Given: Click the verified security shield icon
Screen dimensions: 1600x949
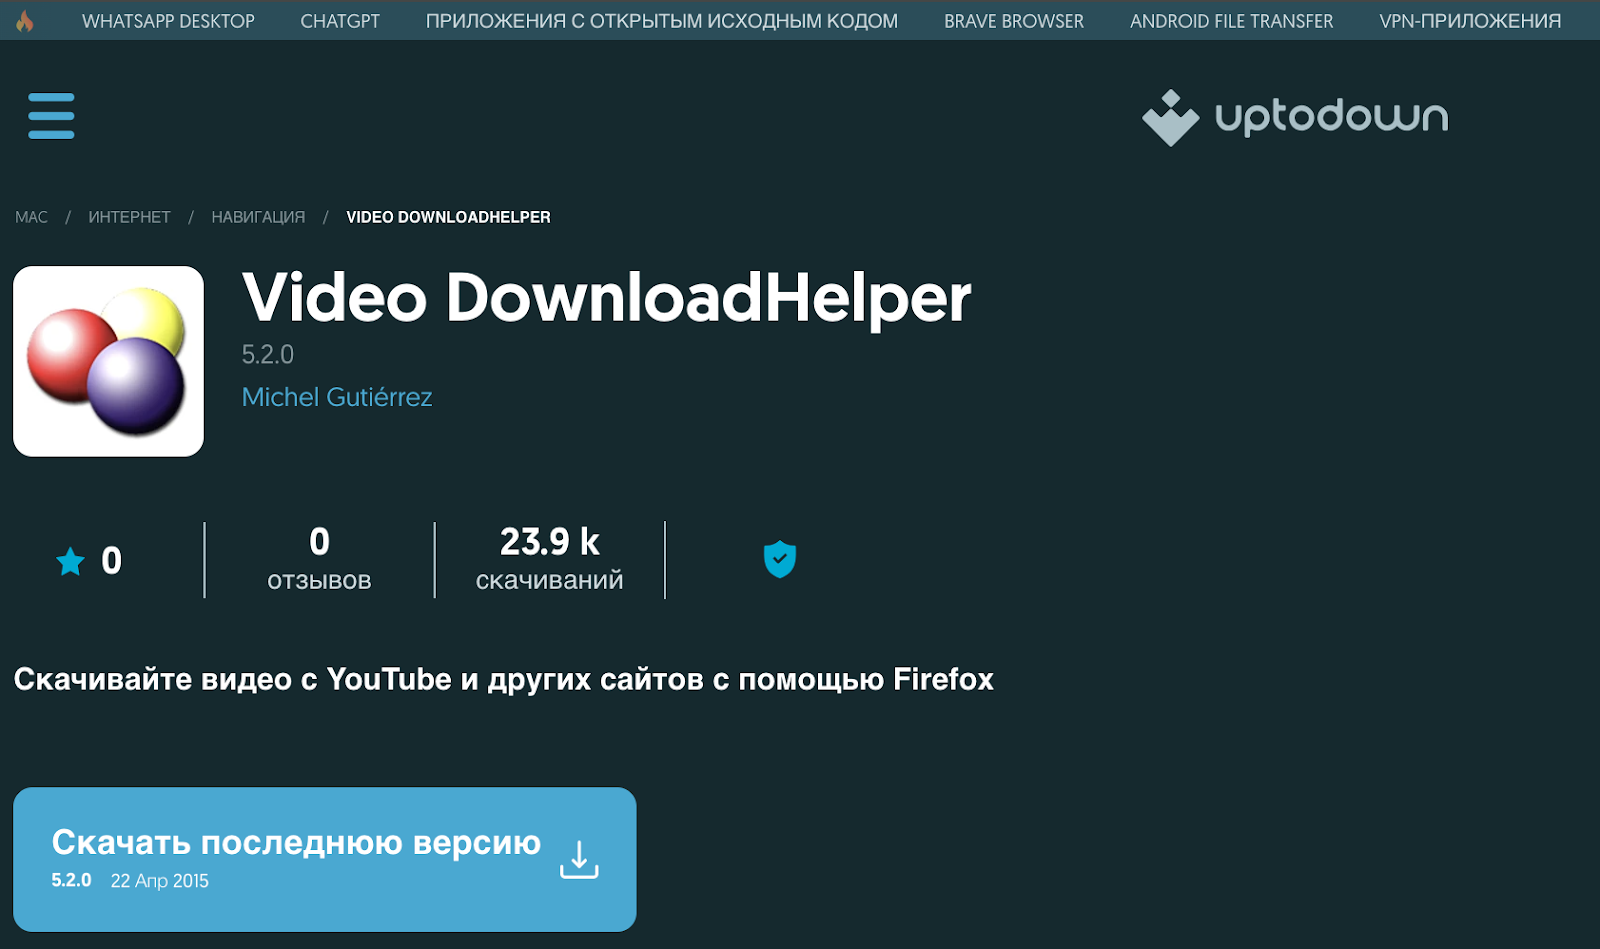Looking at the screenshot, I should (780, 559).
